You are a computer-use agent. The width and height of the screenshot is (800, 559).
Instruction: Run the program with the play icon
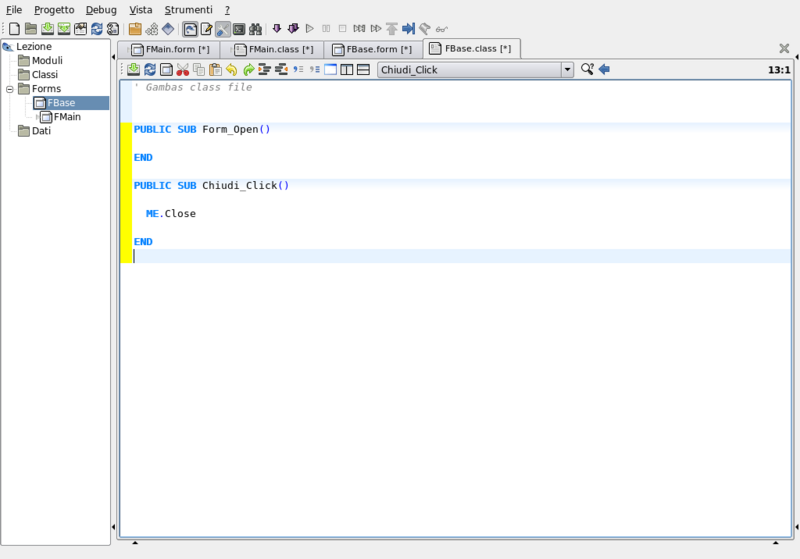(x=309, y=29)
